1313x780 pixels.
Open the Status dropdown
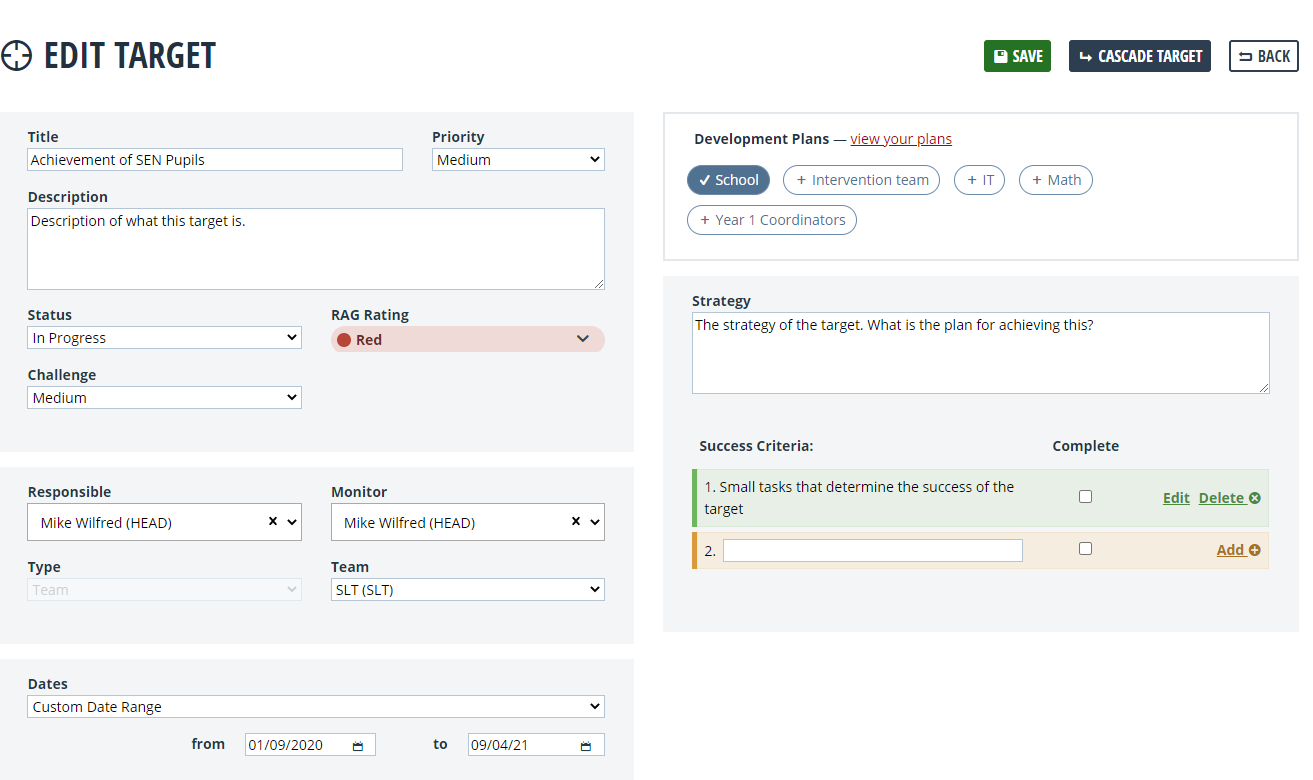pos(164,337)
